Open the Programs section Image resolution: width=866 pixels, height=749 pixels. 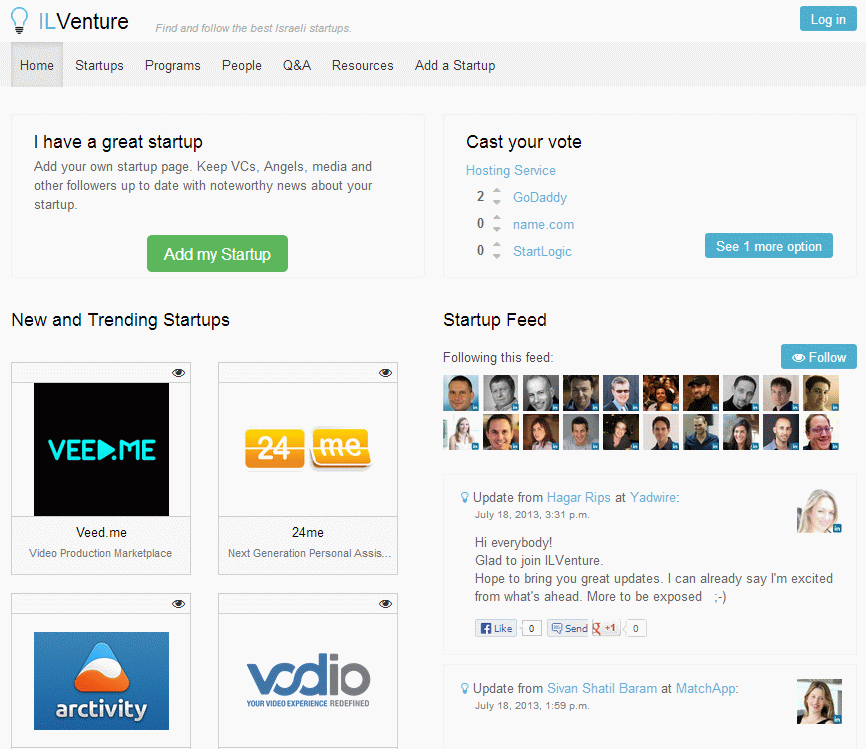[x=173, y=65]
